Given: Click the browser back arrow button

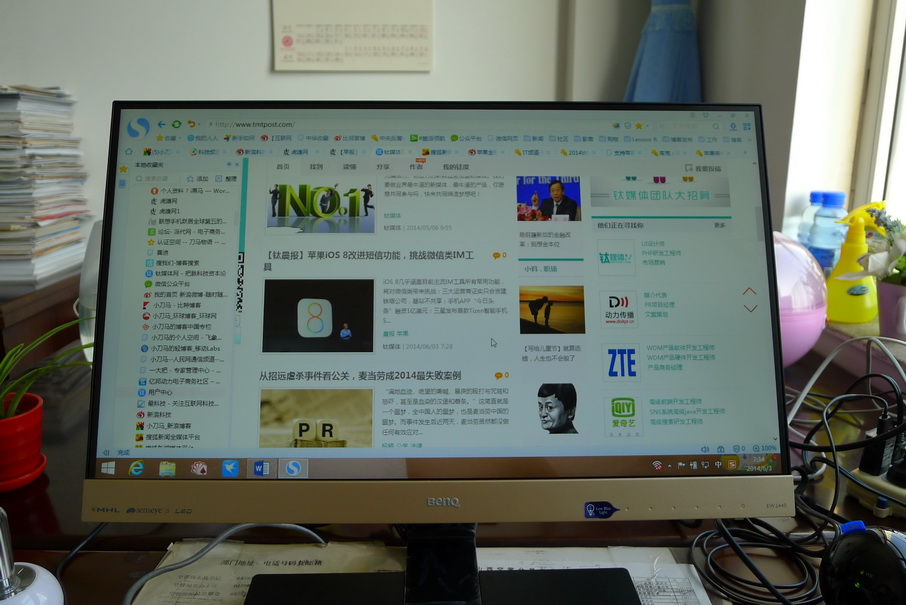Looking at the screenshot, I should tap(161, 123).
